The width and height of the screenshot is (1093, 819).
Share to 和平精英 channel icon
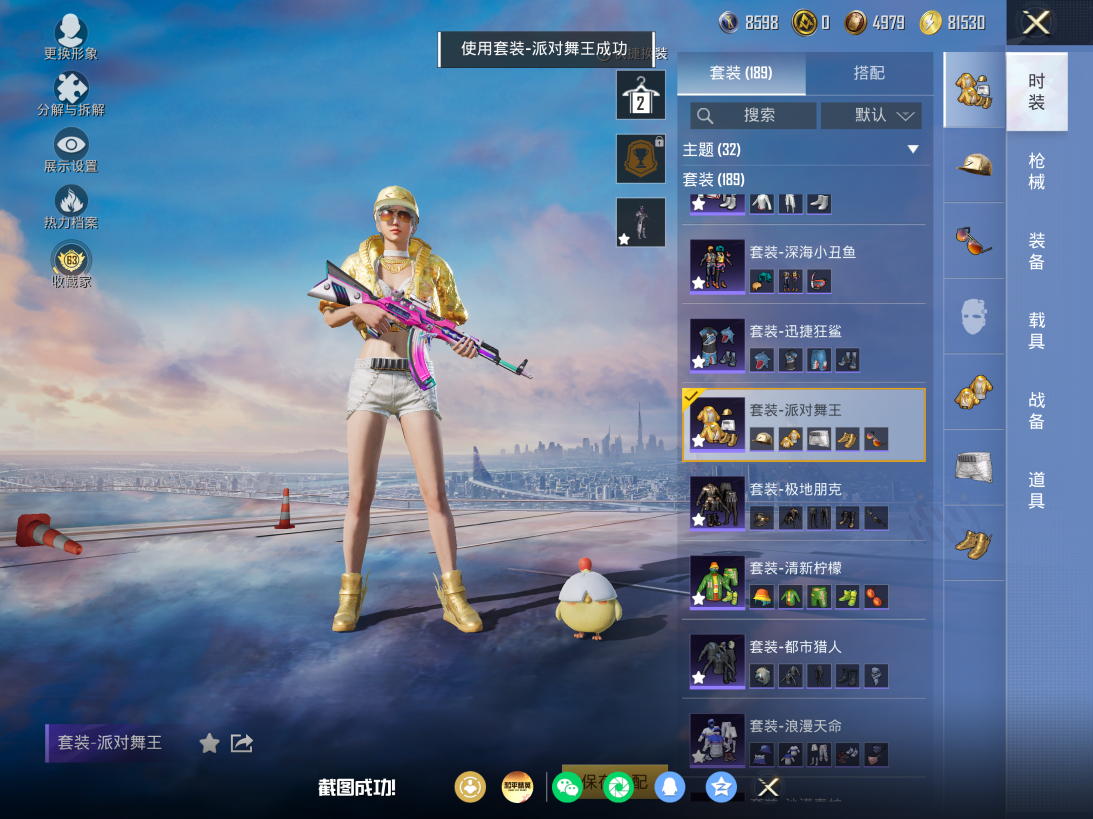pyautogui.click(x=517, y=788)
